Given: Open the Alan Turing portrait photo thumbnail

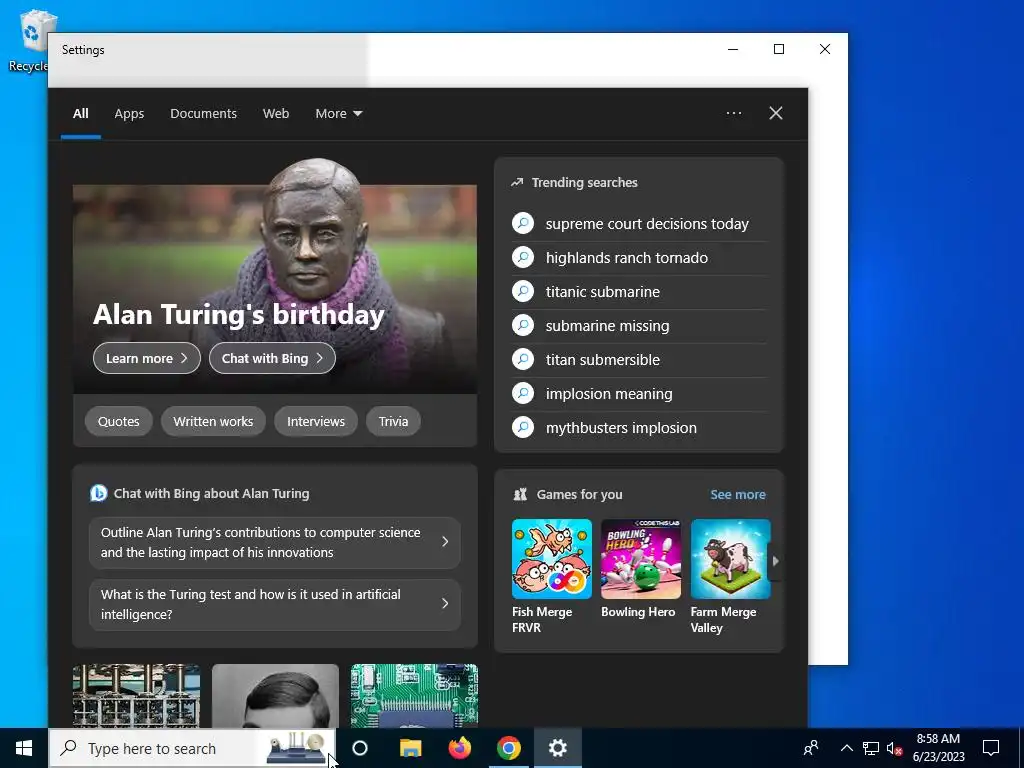Looking at the screenshot, I should pyautogui.click(x=275, y=696).
